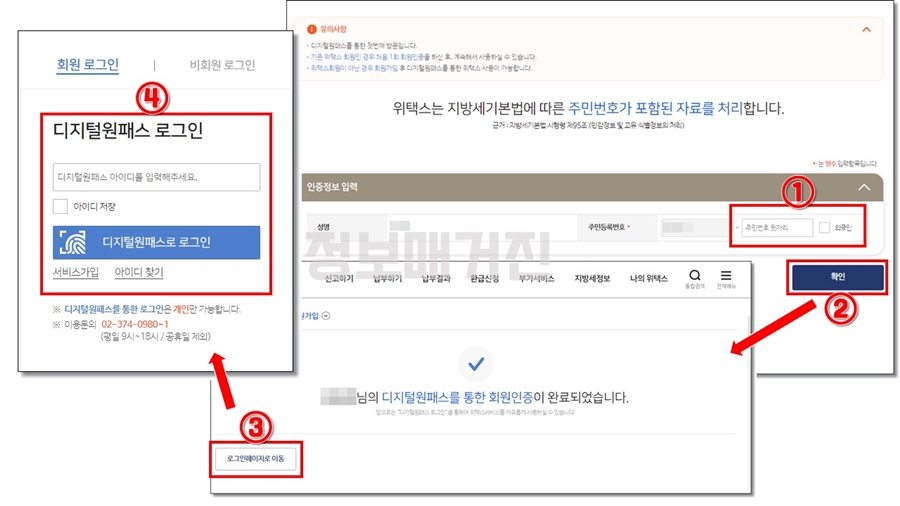
Task: Click the 인증정보 입력 section title
Action: point(332,187)
